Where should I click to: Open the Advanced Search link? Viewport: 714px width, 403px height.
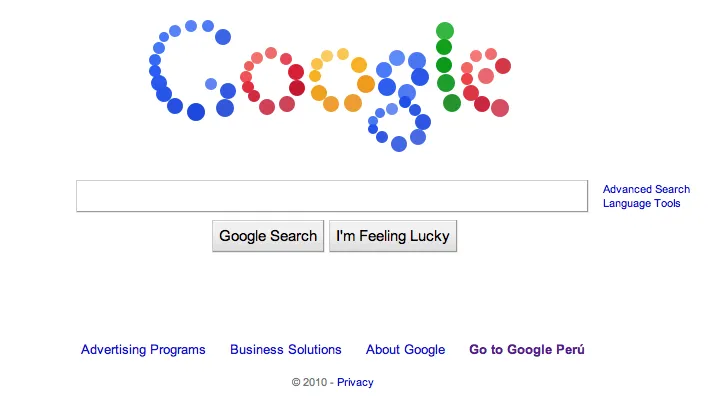646,189
